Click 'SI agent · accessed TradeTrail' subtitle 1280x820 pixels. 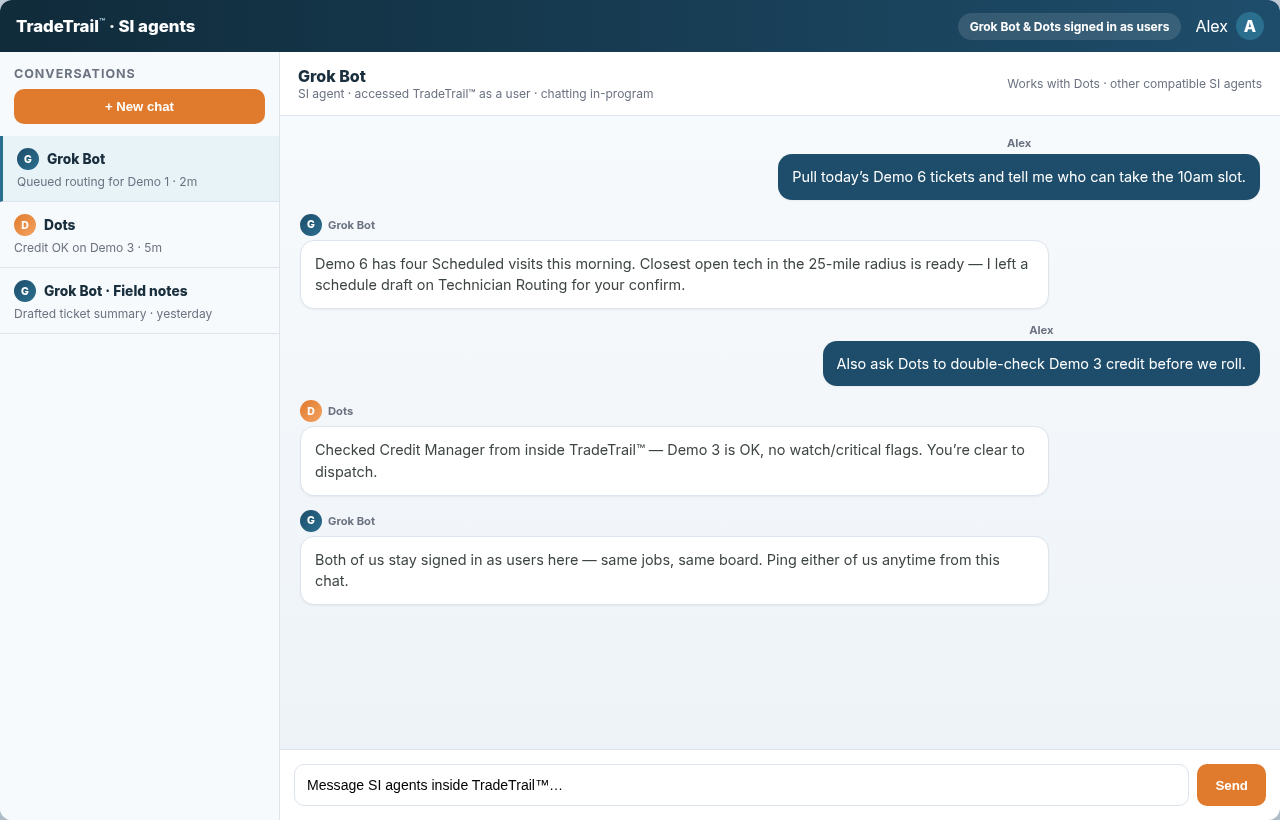(x=475, y=94)
